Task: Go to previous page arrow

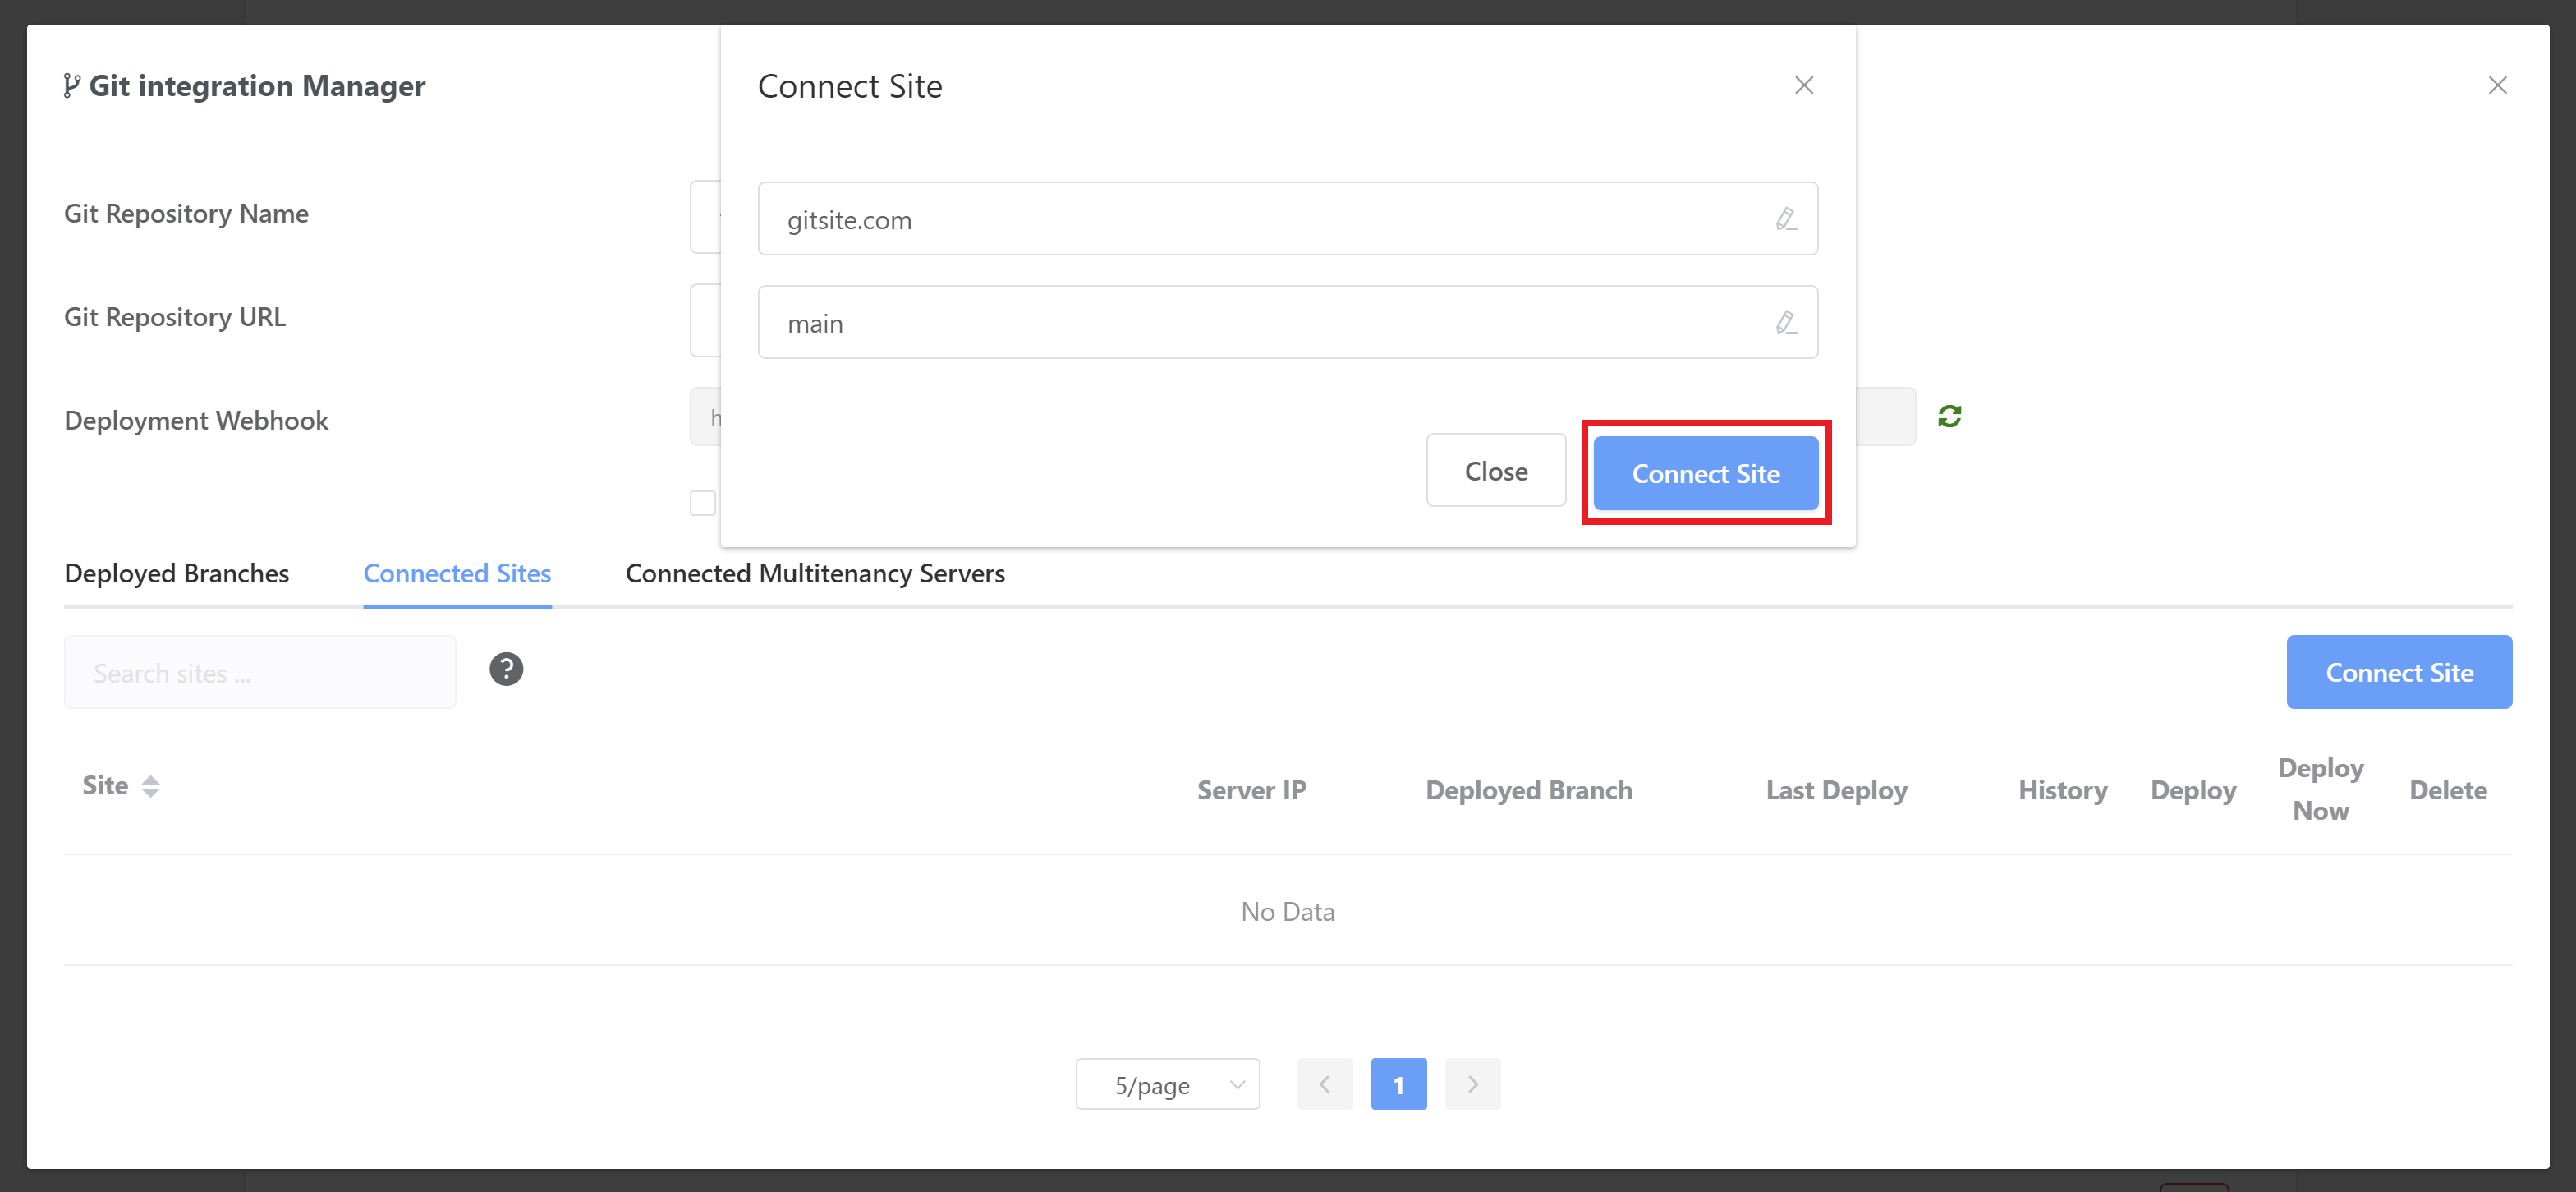Action: [1324, 1084]
